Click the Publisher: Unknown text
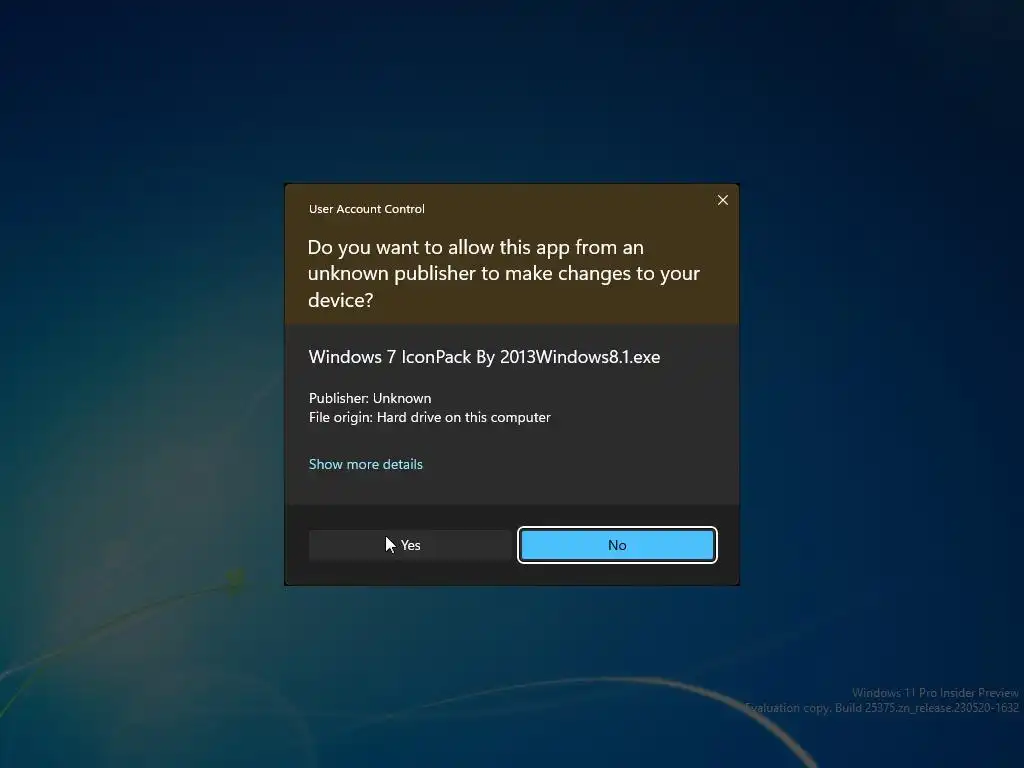Screen dimensions: 1024x768 [370, 398]
